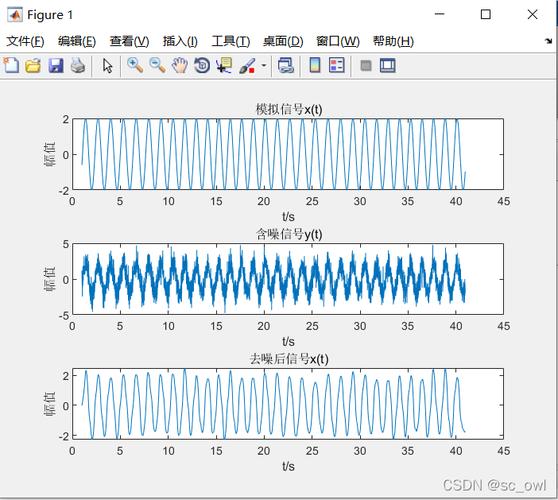Click the Link Plot icon
The height and width of the screenshot is (500, 558).
(x=286, y=66)
